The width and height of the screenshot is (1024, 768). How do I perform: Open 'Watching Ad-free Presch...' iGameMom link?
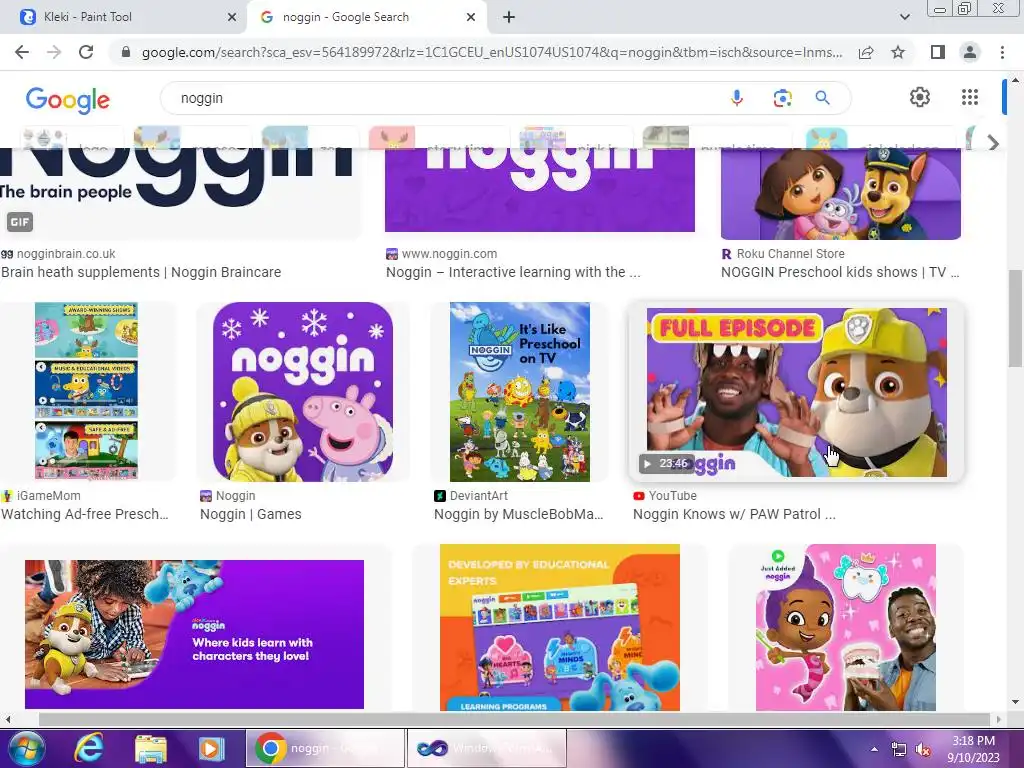coord(85,514)
